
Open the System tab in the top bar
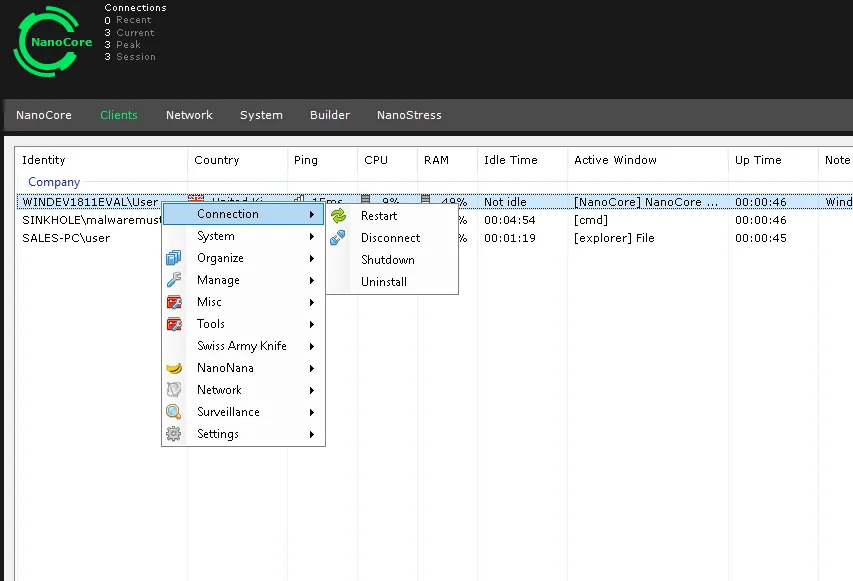point(261,115)
